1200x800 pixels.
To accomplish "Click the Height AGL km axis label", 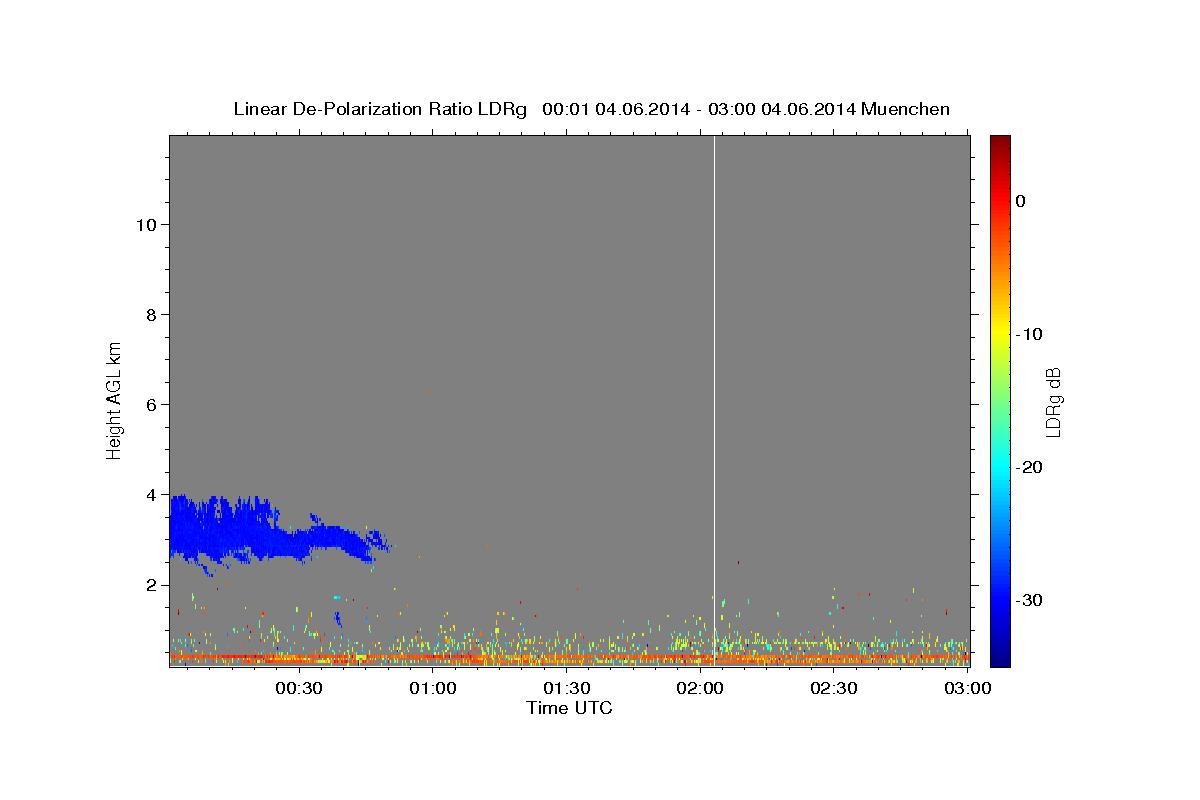I will (114, 400).
